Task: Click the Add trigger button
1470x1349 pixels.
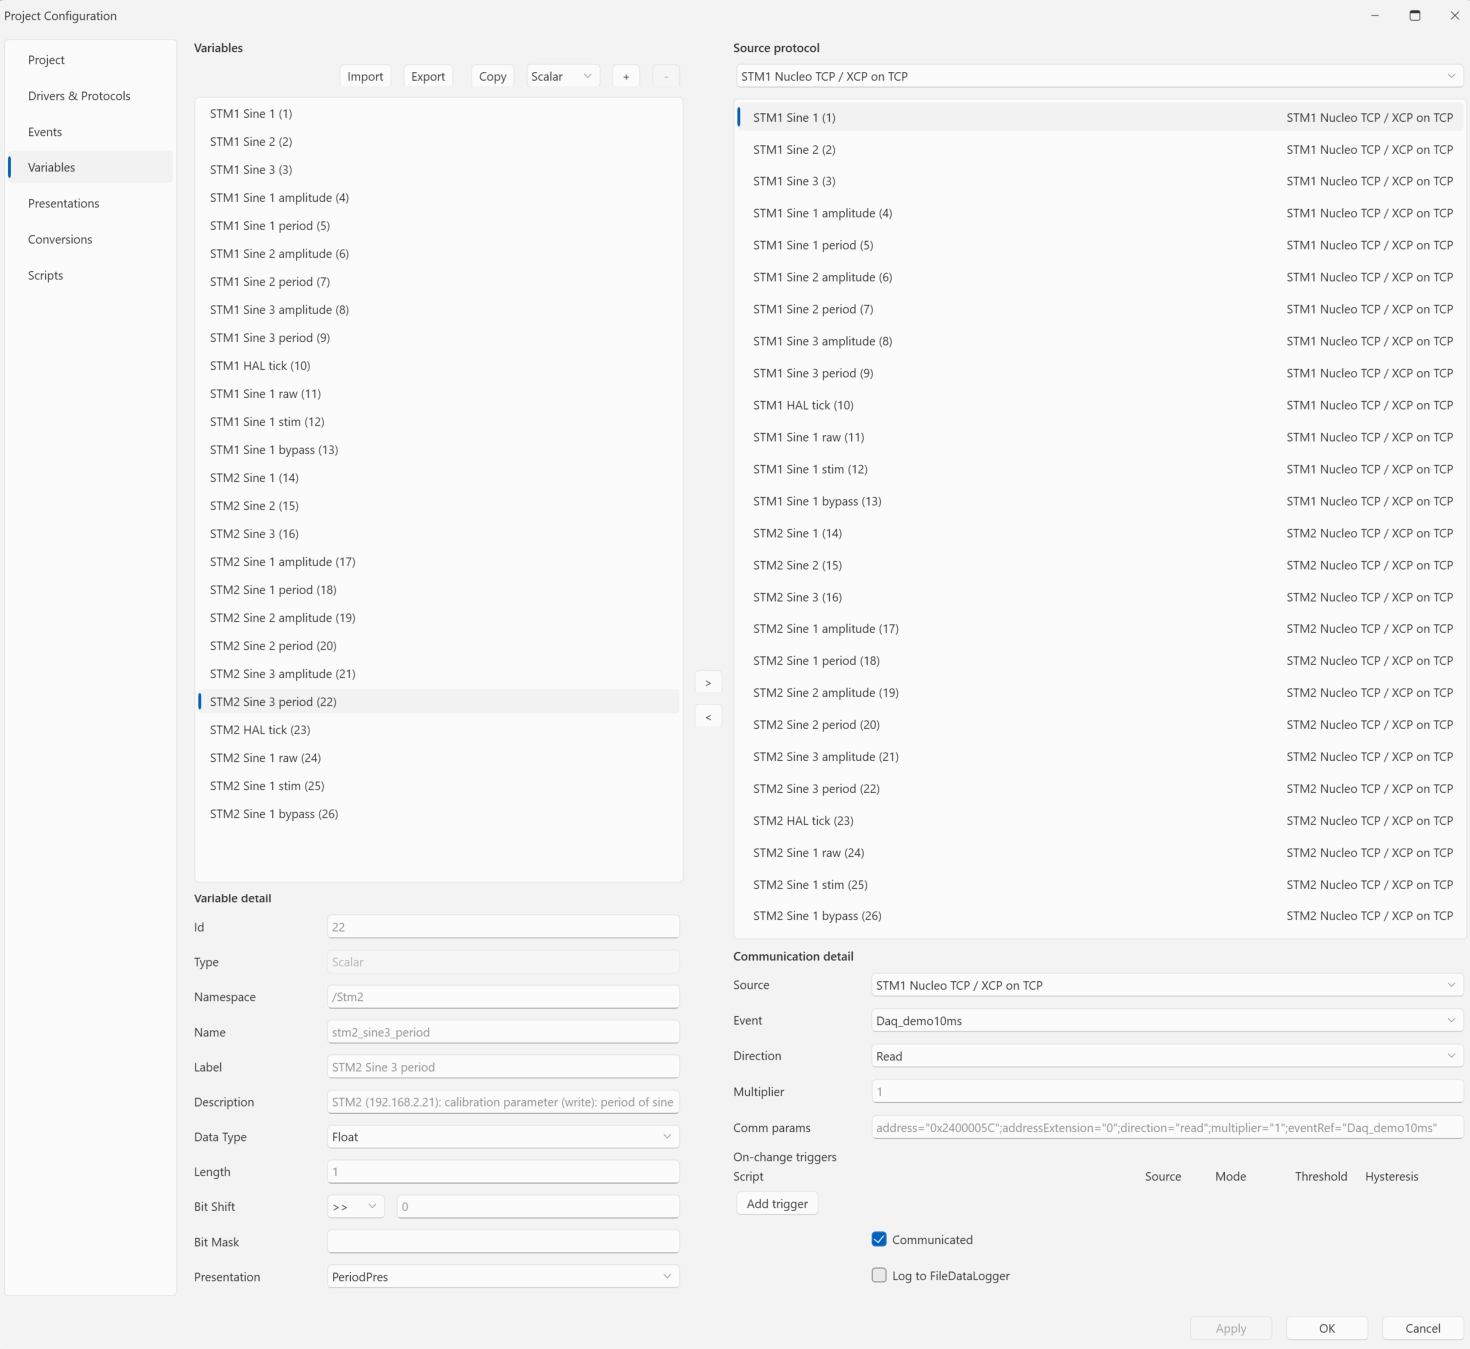Action: point(777,1204)
